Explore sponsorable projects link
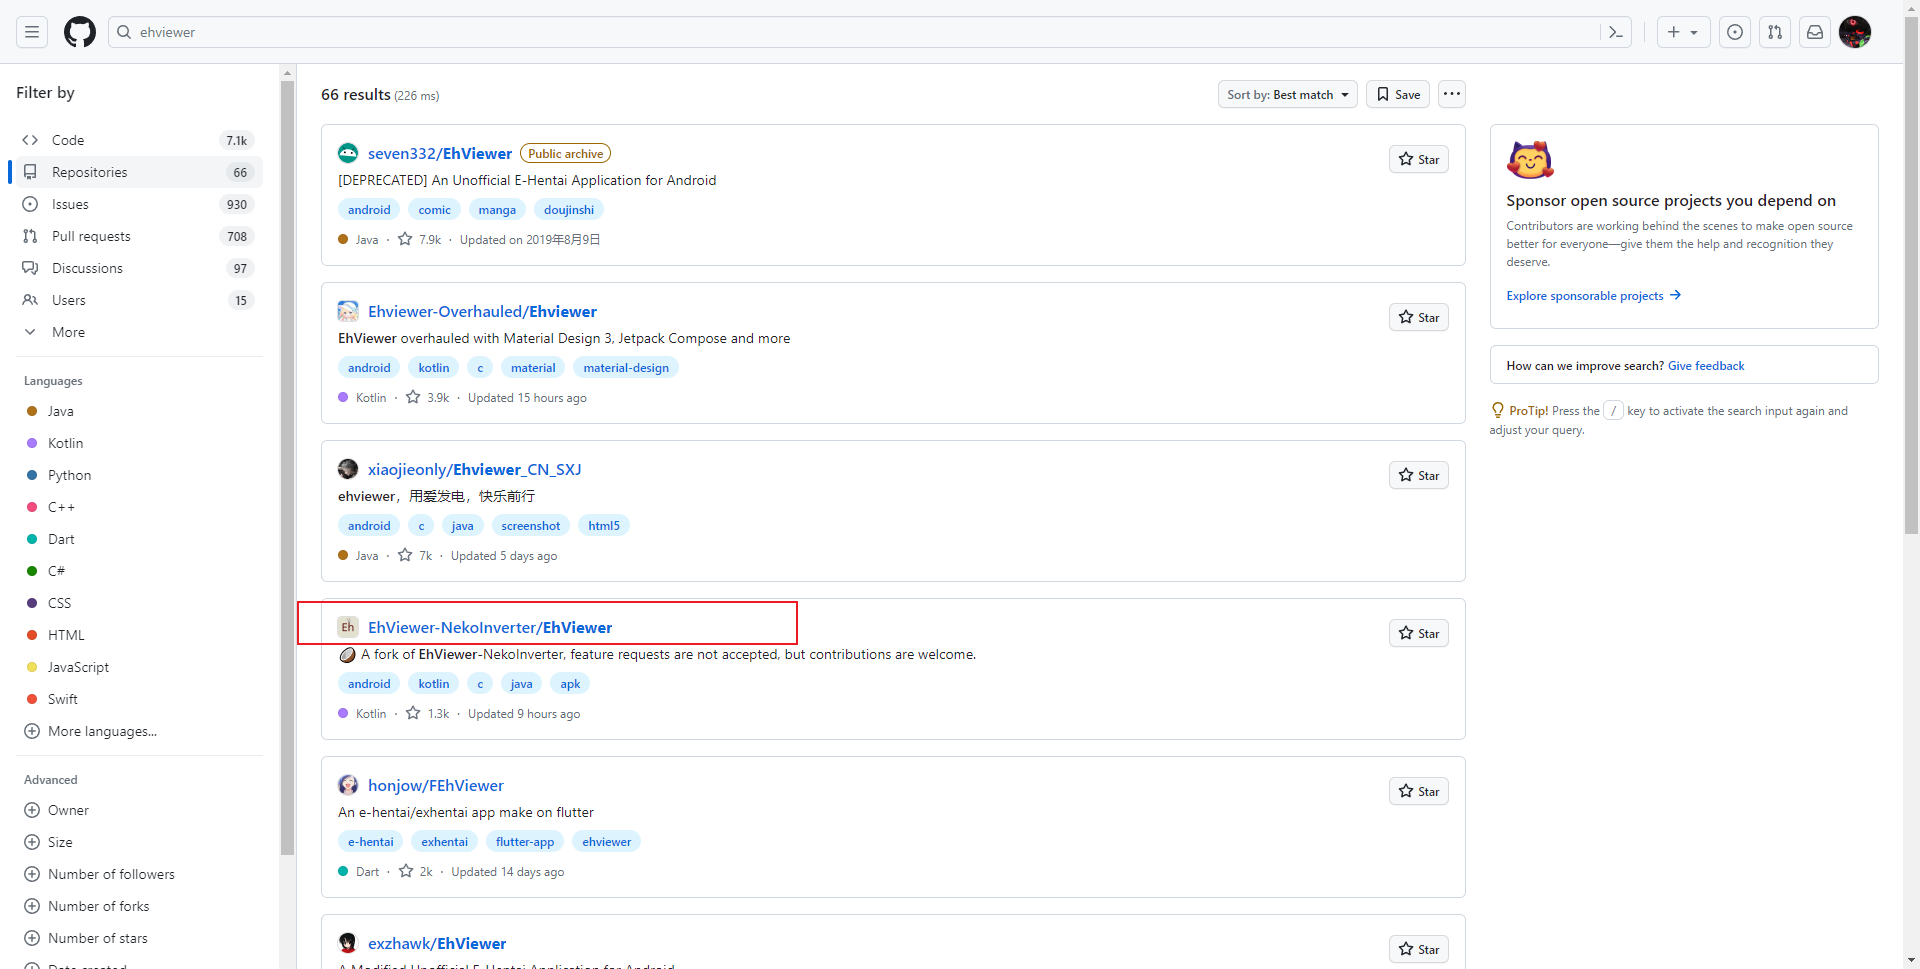 pyautogui.click(x=1594, y=296)
